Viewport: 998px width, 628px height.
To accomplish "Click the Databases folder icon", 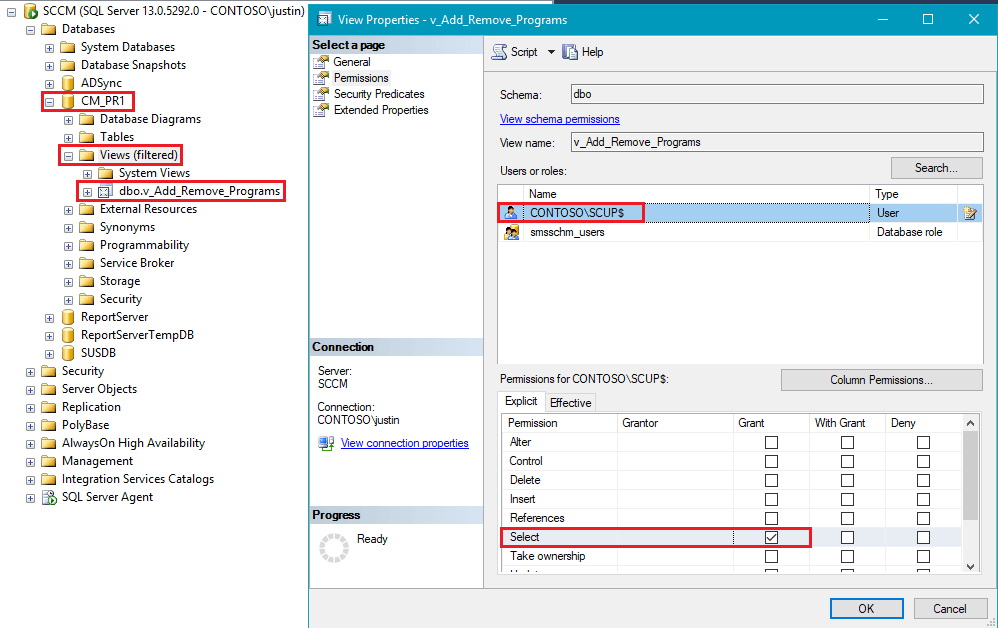I will pos(48,29).
